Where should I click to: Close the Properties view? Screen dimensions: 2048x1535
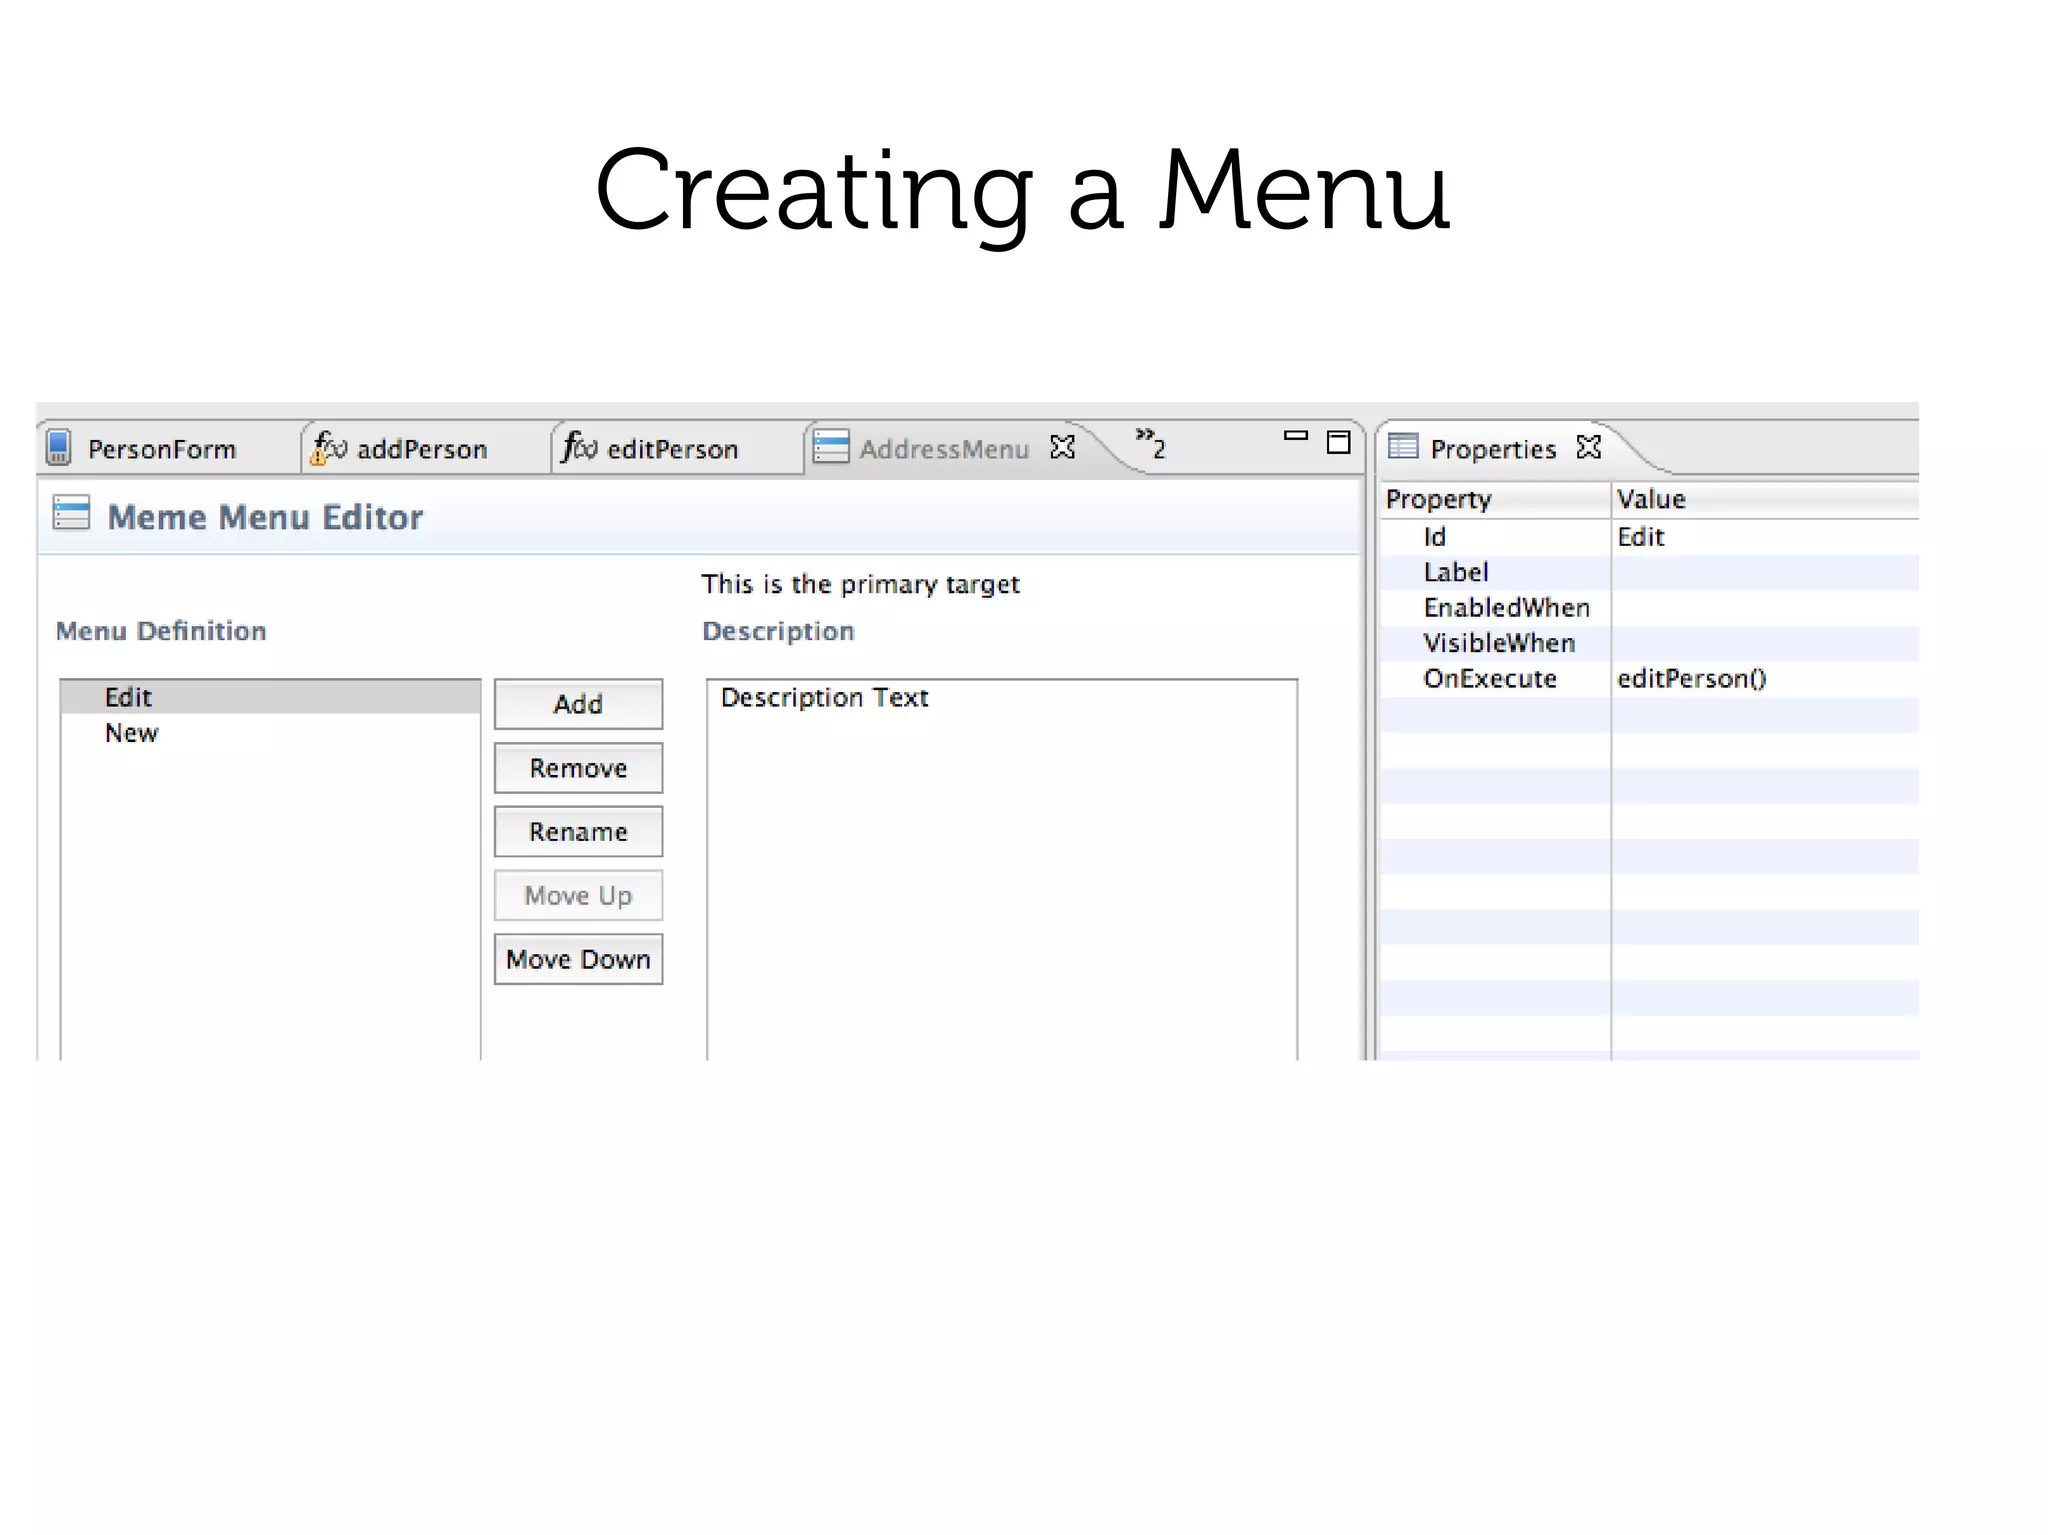(x=1588, y=447)
